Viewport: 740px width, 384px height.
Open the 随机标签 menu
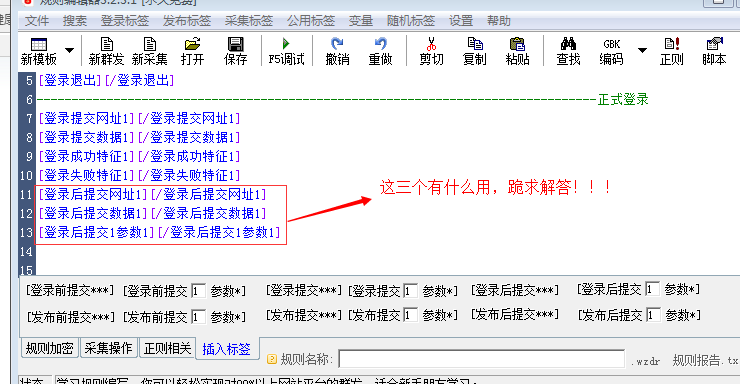click(x=411, y=21)
